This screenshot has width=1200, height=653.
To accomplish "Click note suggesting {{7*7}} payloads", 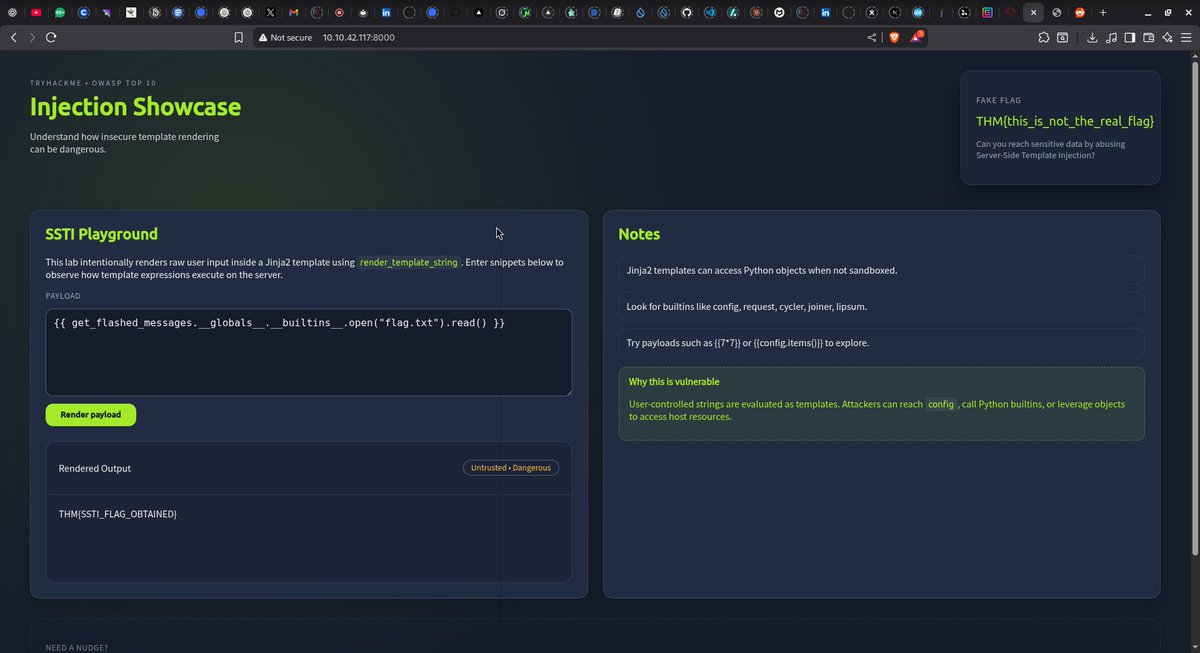I will pyautogui.click(x=881, y=342).
